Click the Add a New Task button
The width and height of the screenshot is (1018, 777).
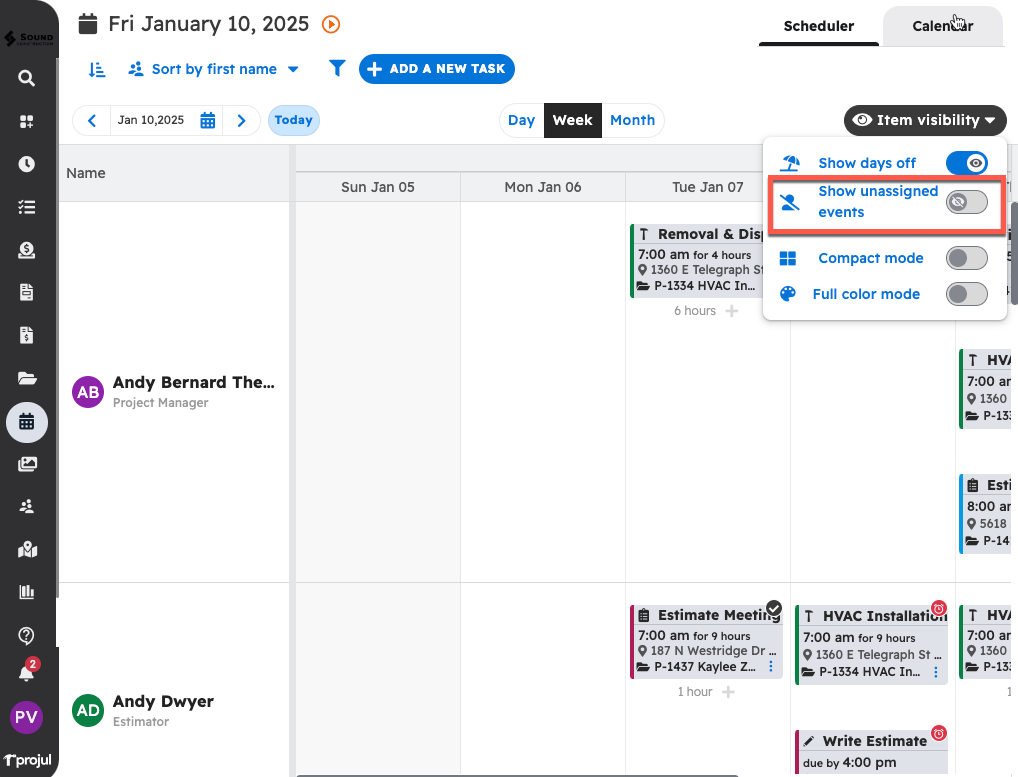437,69
